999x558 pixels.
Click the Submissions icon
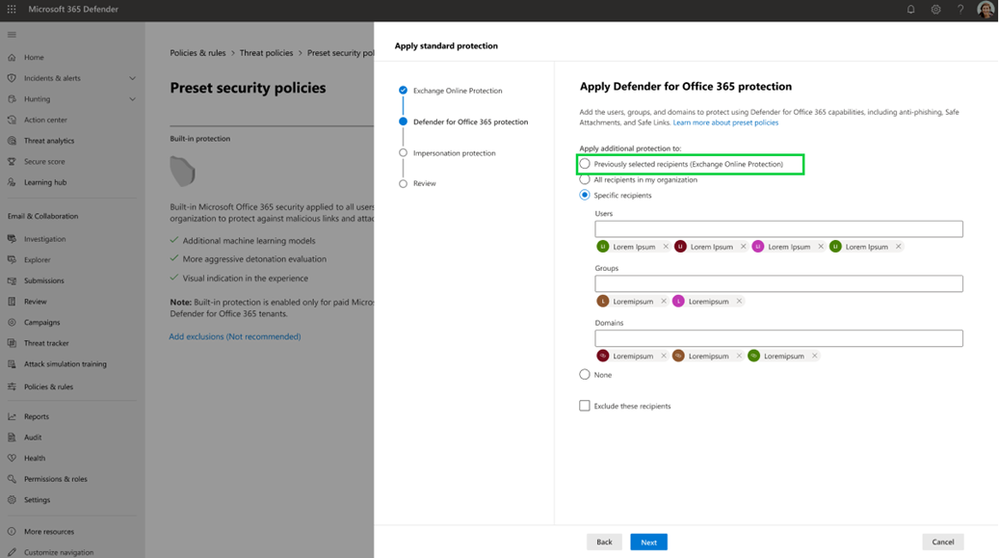pyautogui.click(x=11, y=280)
